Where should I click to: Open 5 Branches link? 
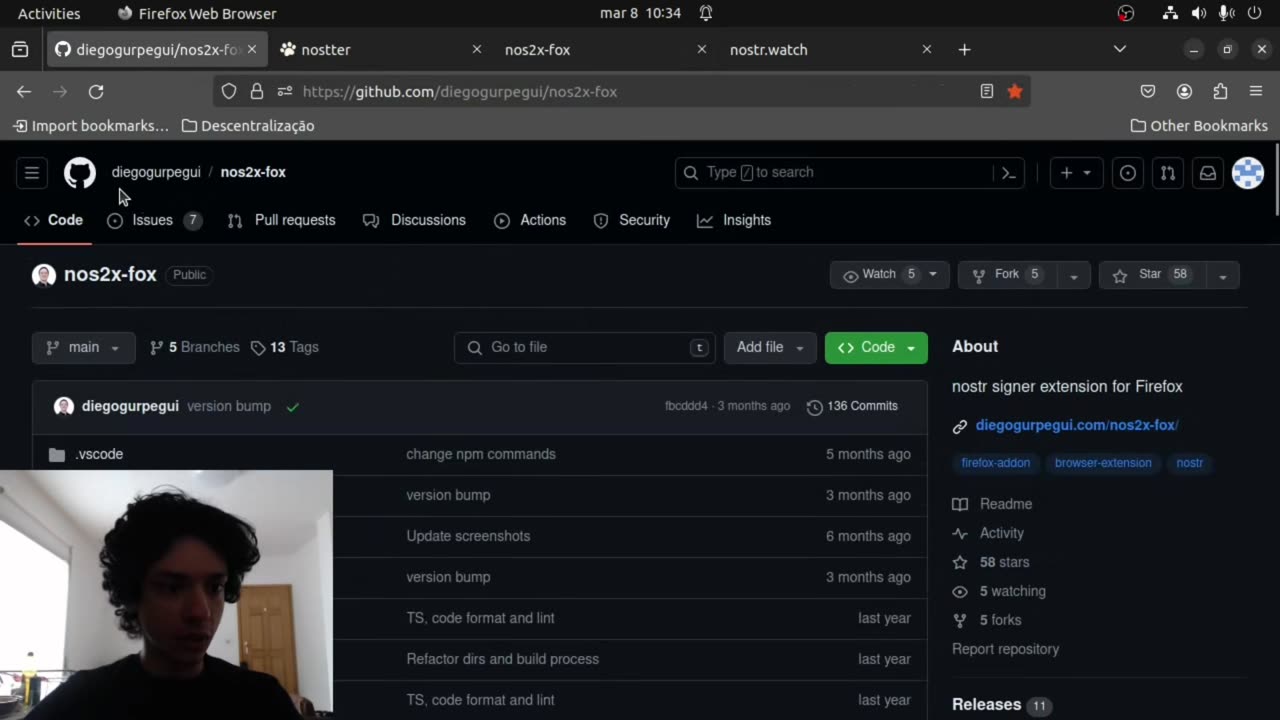pyautogui.click(x=195, y=347)
